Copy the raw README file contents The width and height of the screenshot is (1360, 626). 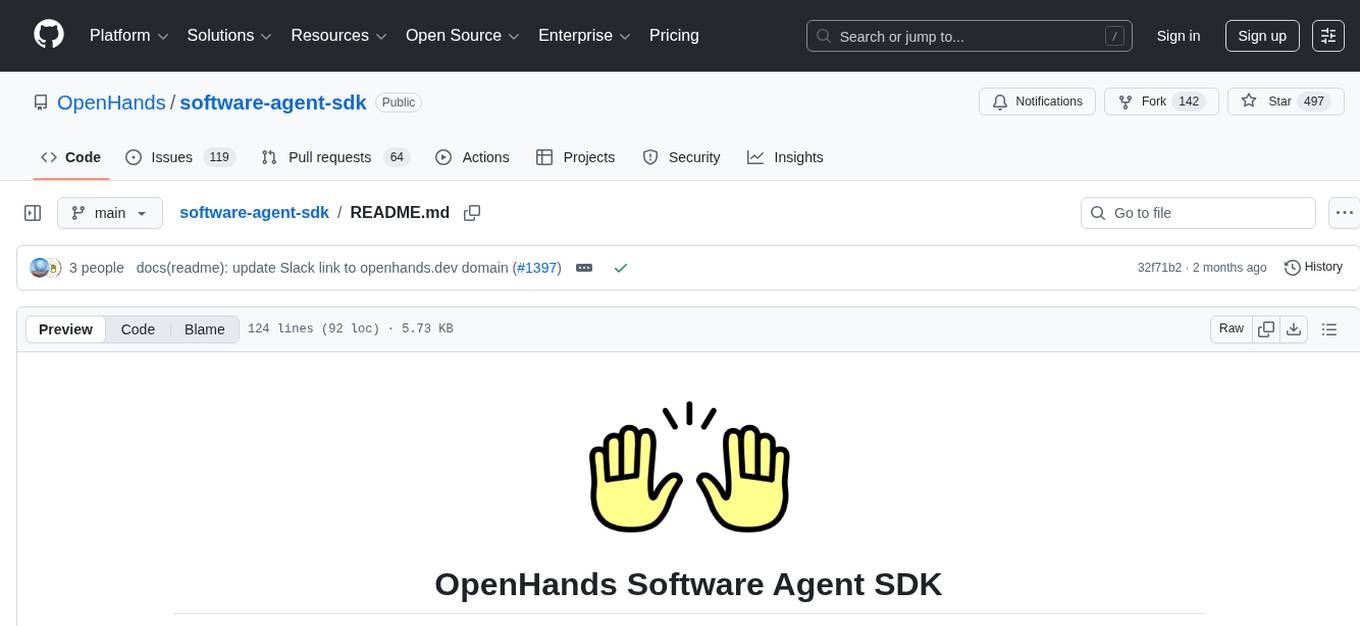coord(1266,328)
